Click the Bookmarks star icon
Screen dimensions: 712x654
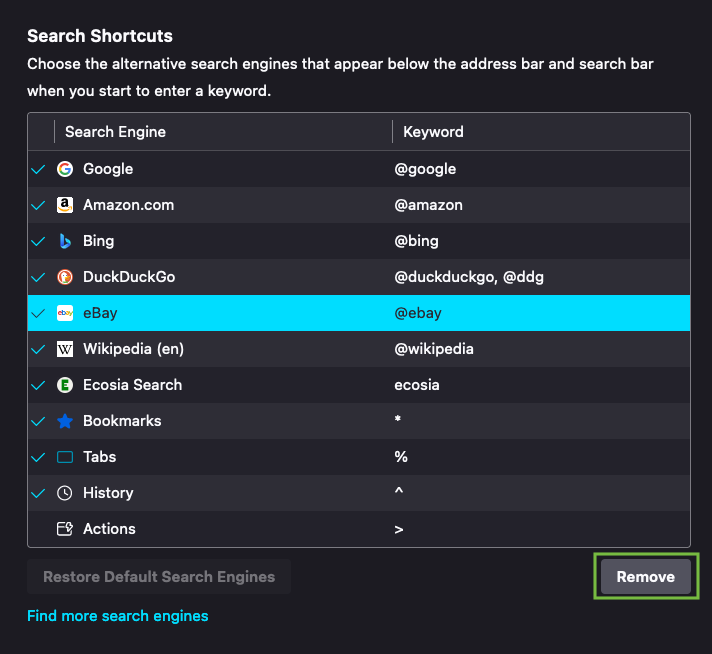click(65, 421)
